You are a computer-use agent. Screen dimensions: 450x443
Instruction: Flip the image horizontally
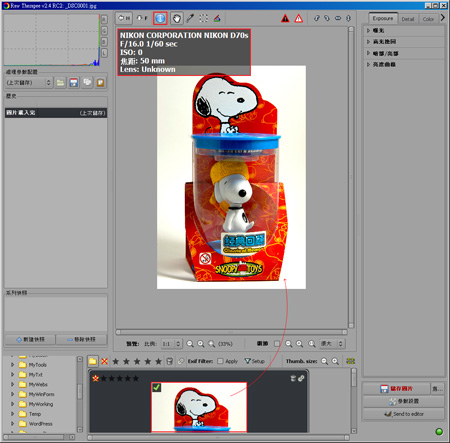(x=338, y=18)
